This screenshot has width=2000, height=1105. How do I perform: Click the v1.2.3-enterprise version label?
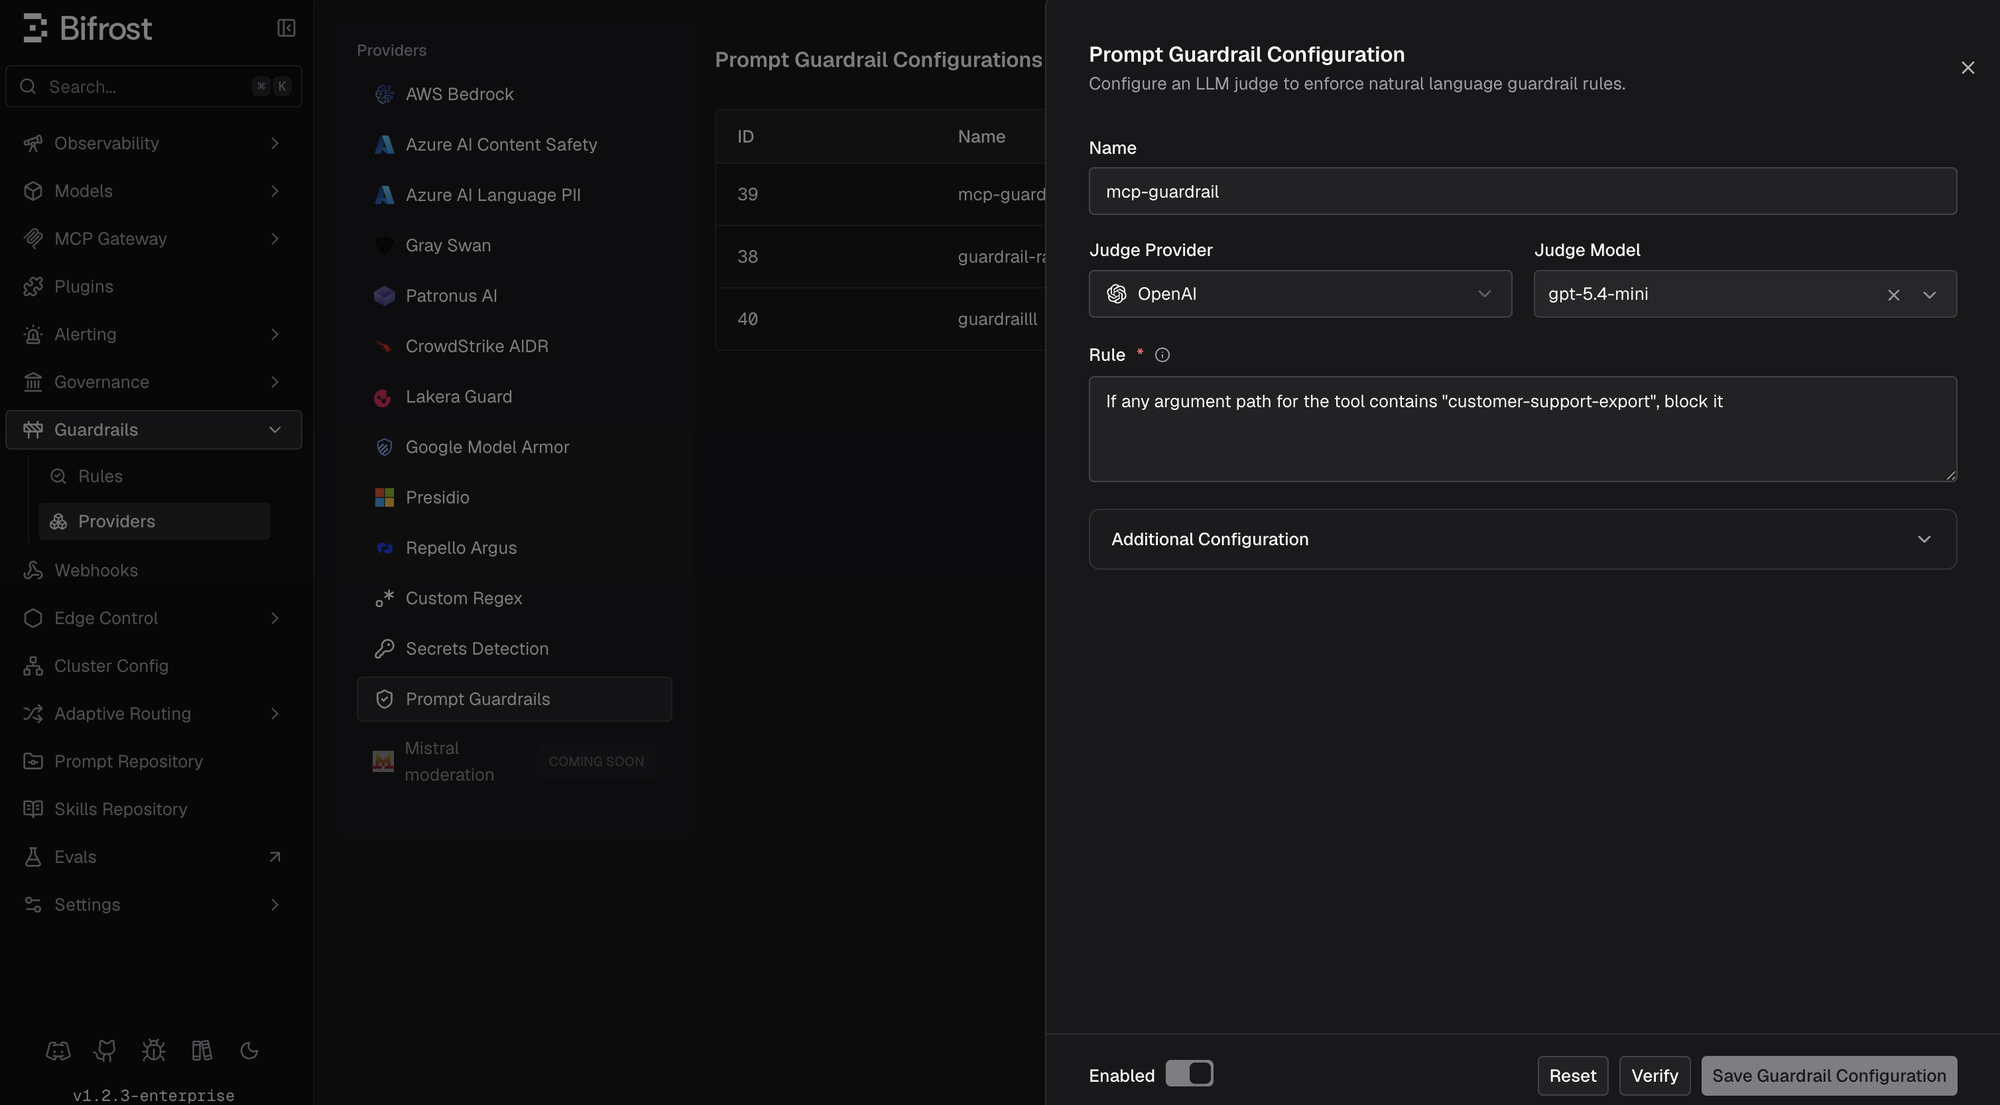[153, 1095]
